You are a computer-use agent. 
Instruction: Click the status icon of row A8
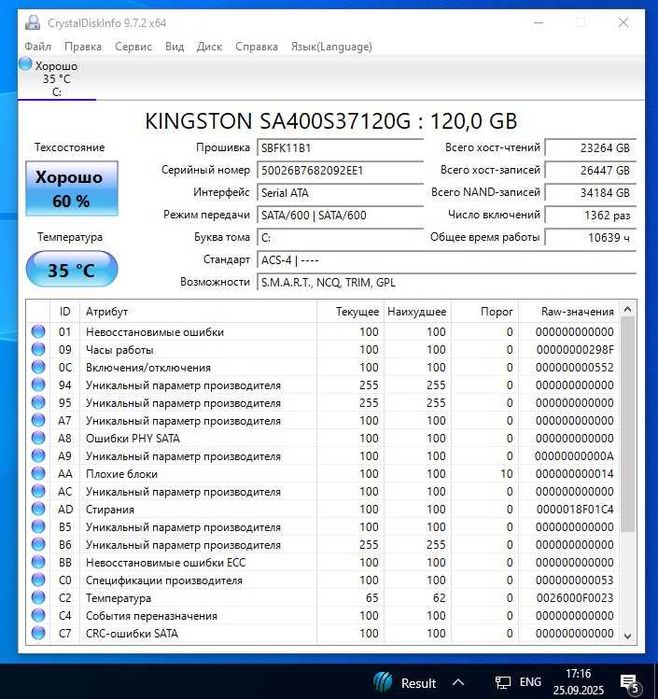(38, 438)
